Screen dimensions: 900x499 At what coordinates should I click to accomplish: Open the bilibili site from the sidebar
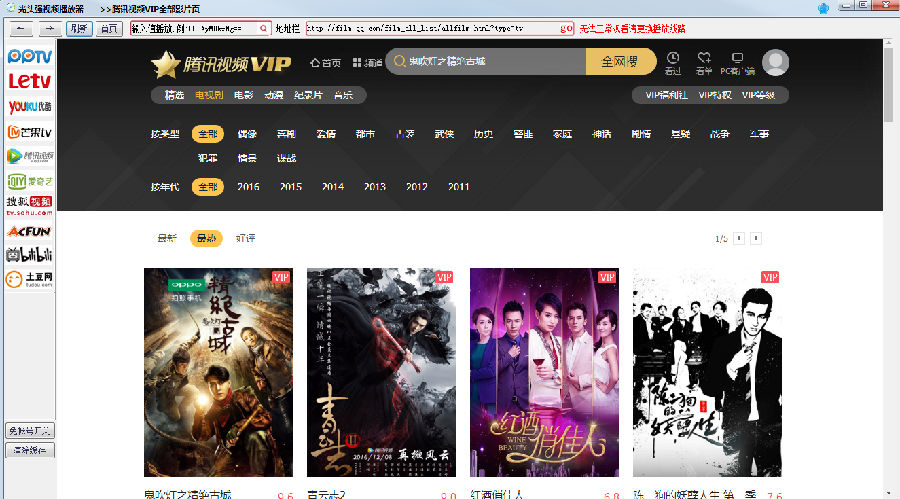(x=29, y=255)
